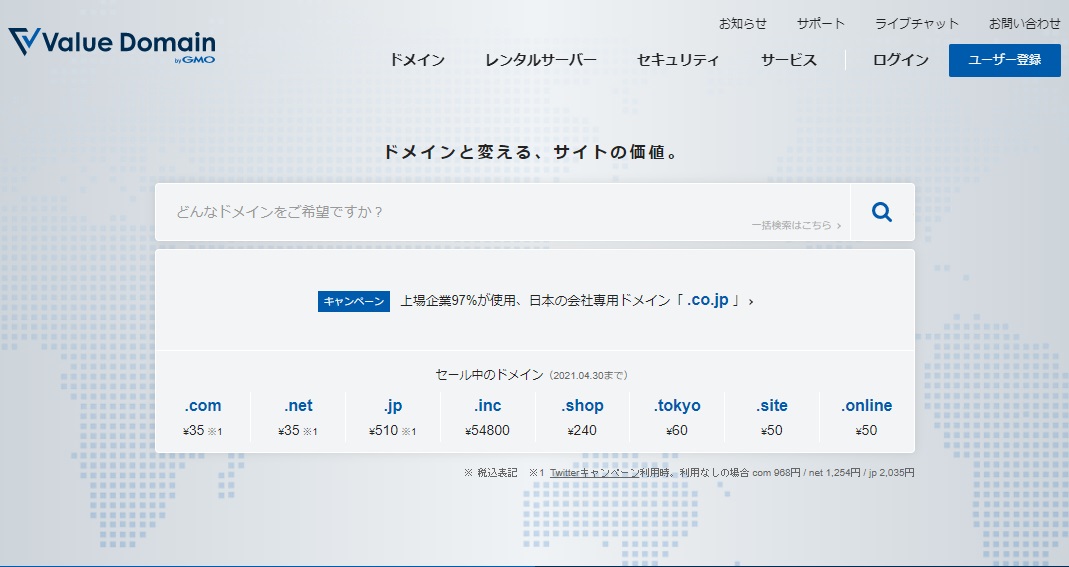Open the Twitterキャンペーン footnote link
Image resolution: width=1069 pixels, height=567 pixels.
tap(594, 472)
